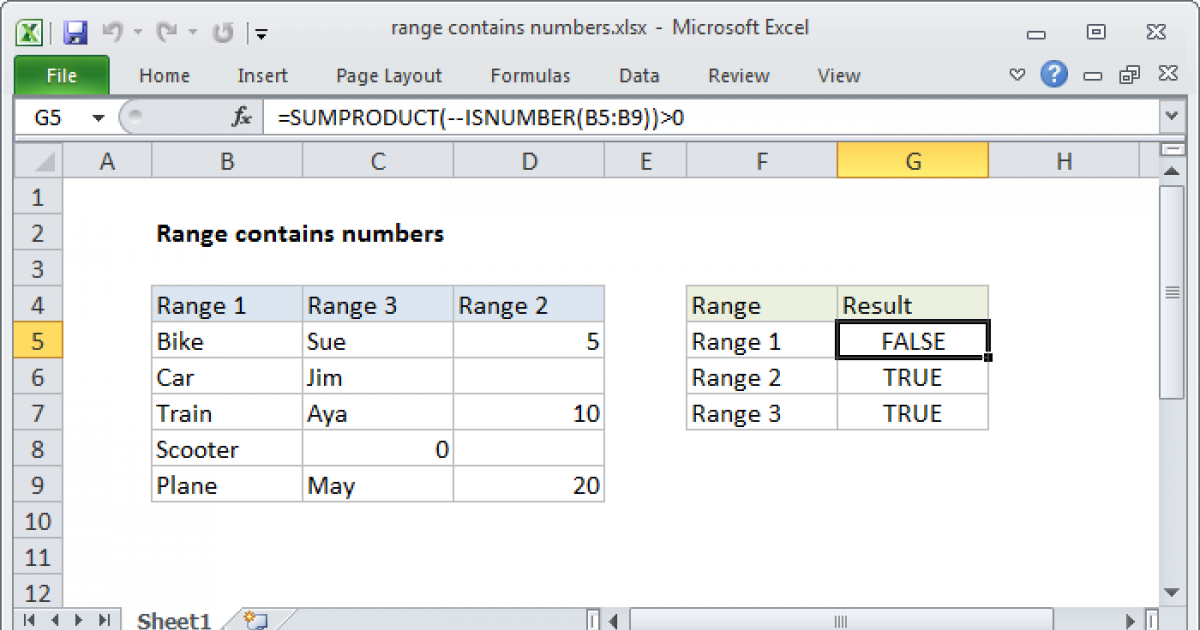1200x630 pixels.
Task: Open Customize Quick Access Toolbar dropdown
Action: point(261,33)
